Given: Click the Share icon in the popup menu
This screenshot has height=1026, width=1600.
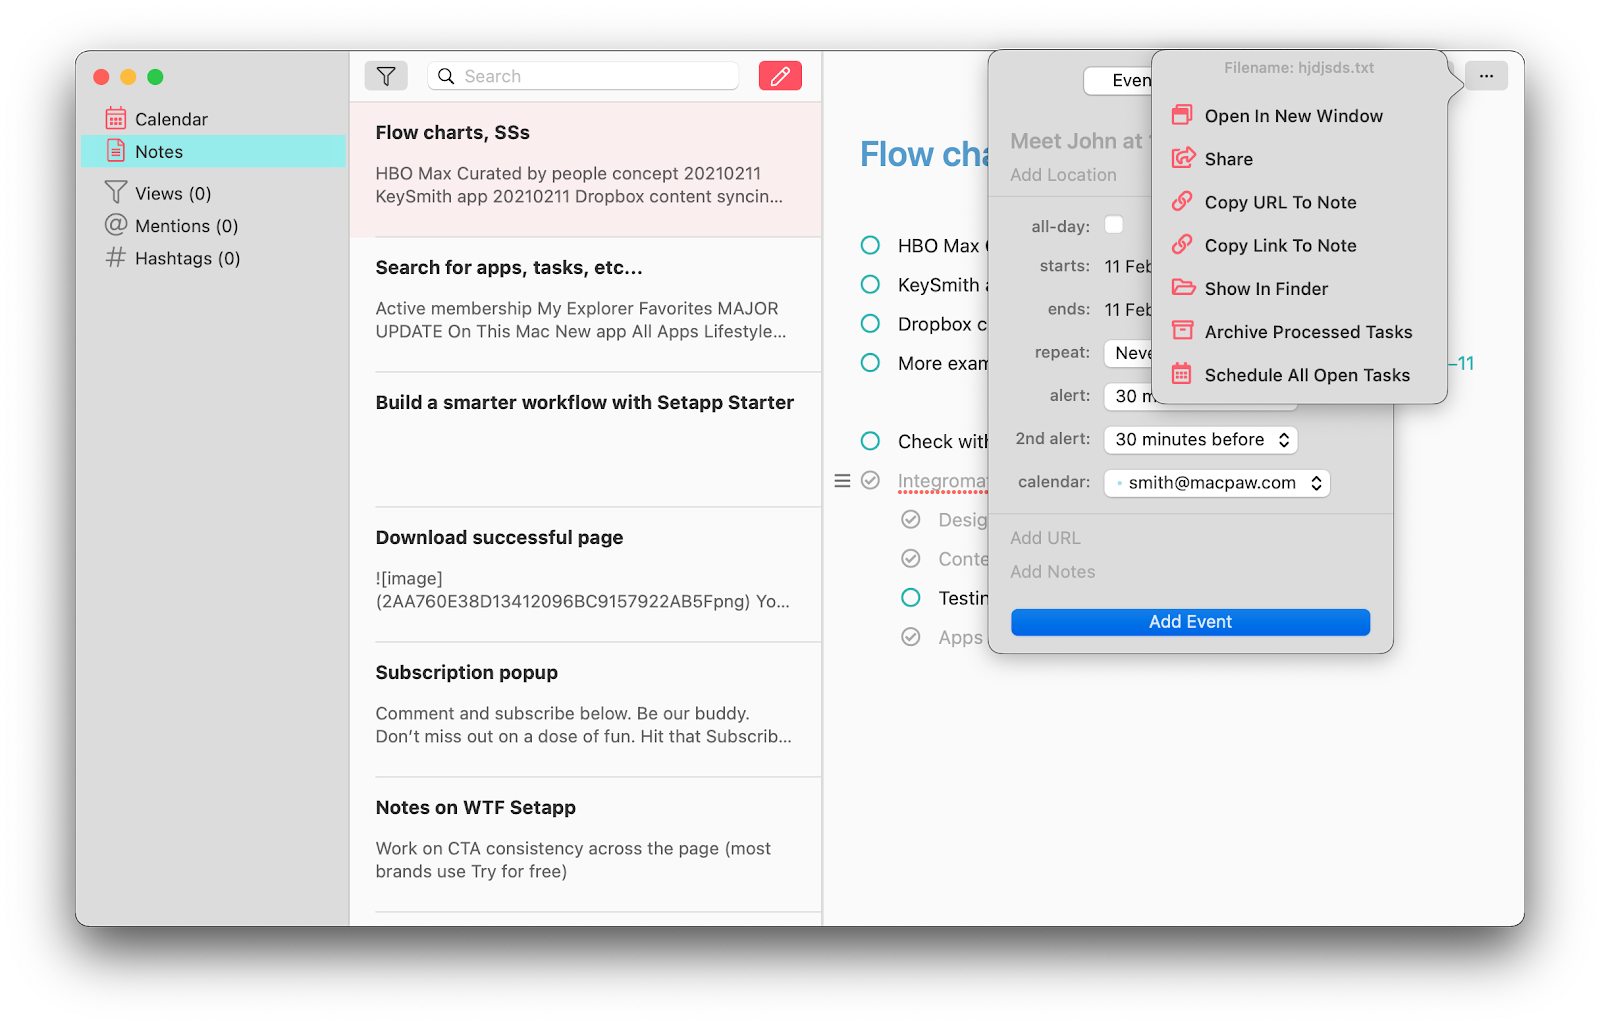Looking at the screenshot, I should [1184, 158].
